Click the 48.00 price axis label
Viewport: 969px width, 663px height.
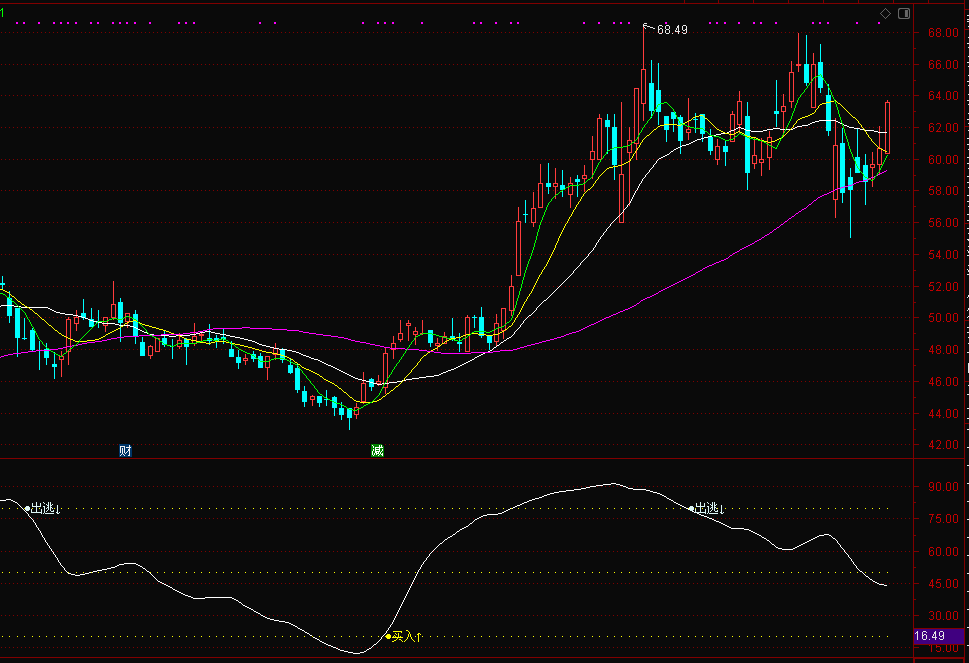(943, 350)
